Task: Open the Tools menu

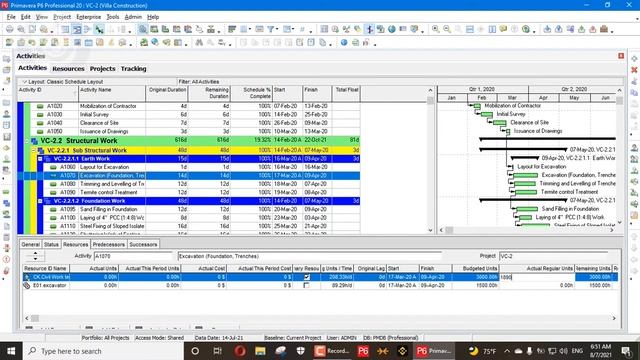Action: 113,17
